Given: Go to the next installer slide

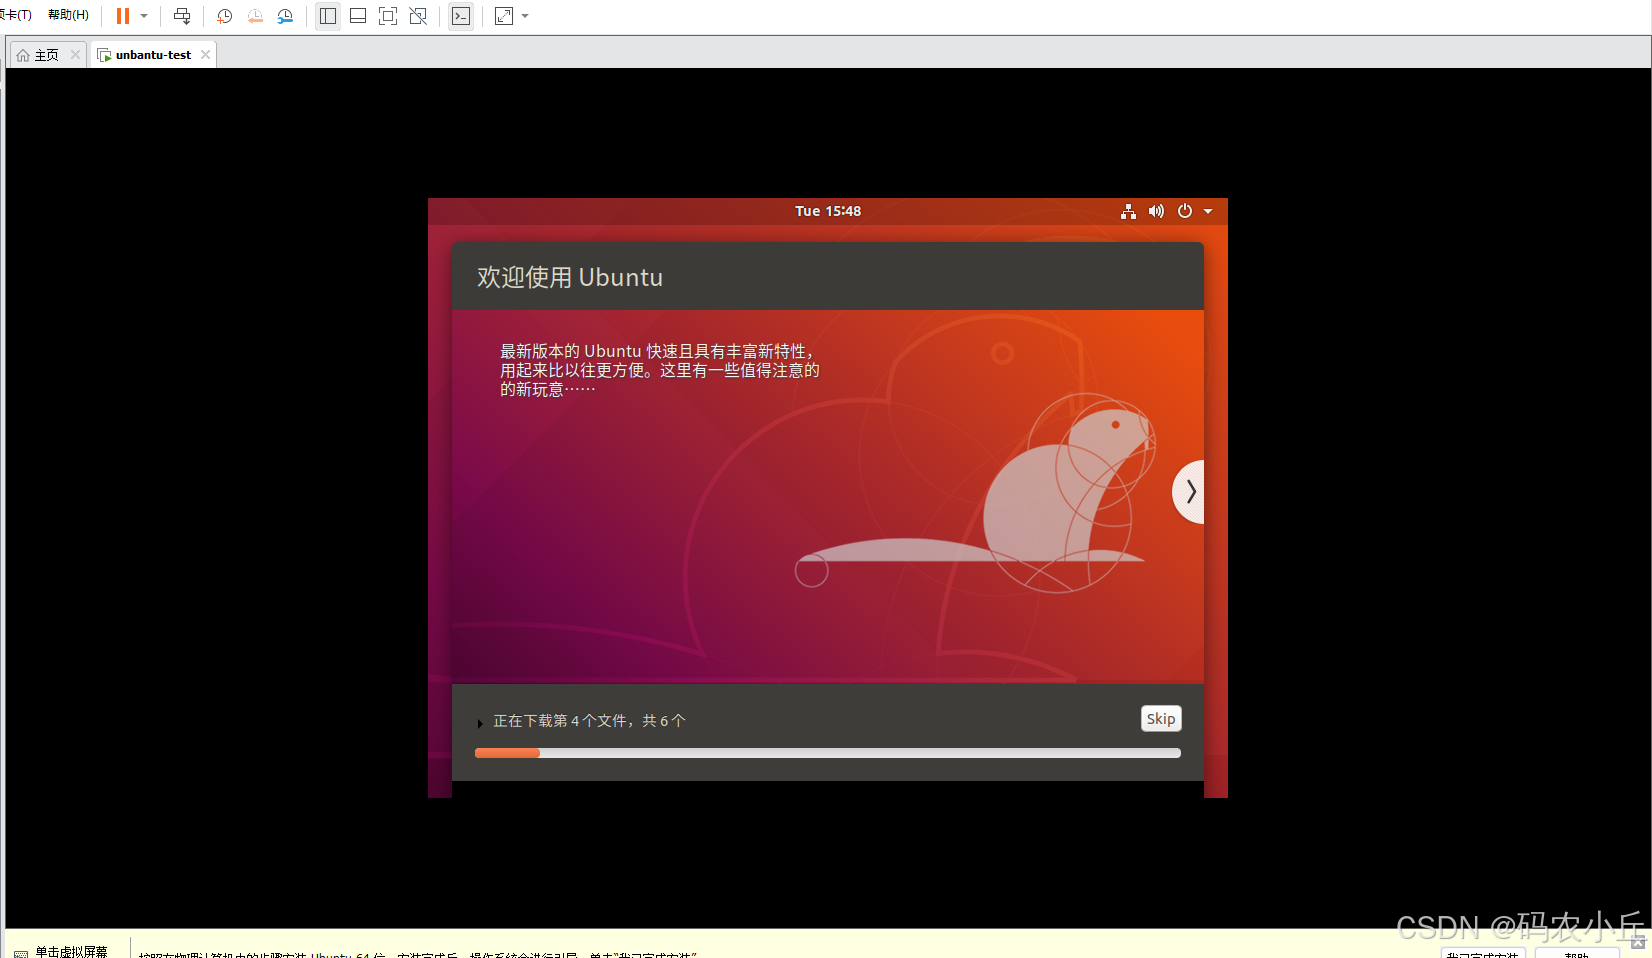Looking at the screenshot, I should pos(1189,491).
